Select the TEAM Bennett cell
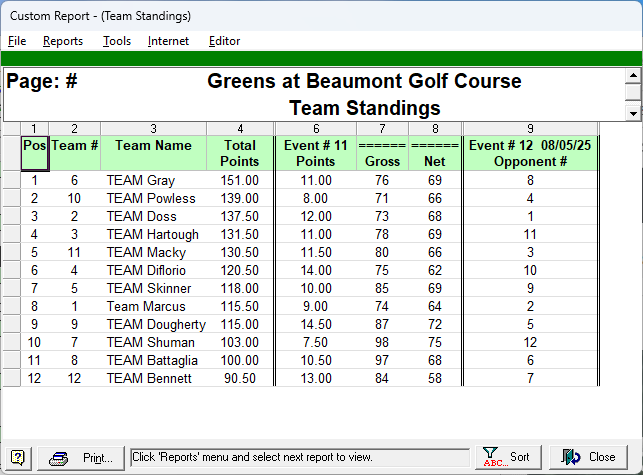Viewport: 643px width, 475px height. tap(145, 379)
